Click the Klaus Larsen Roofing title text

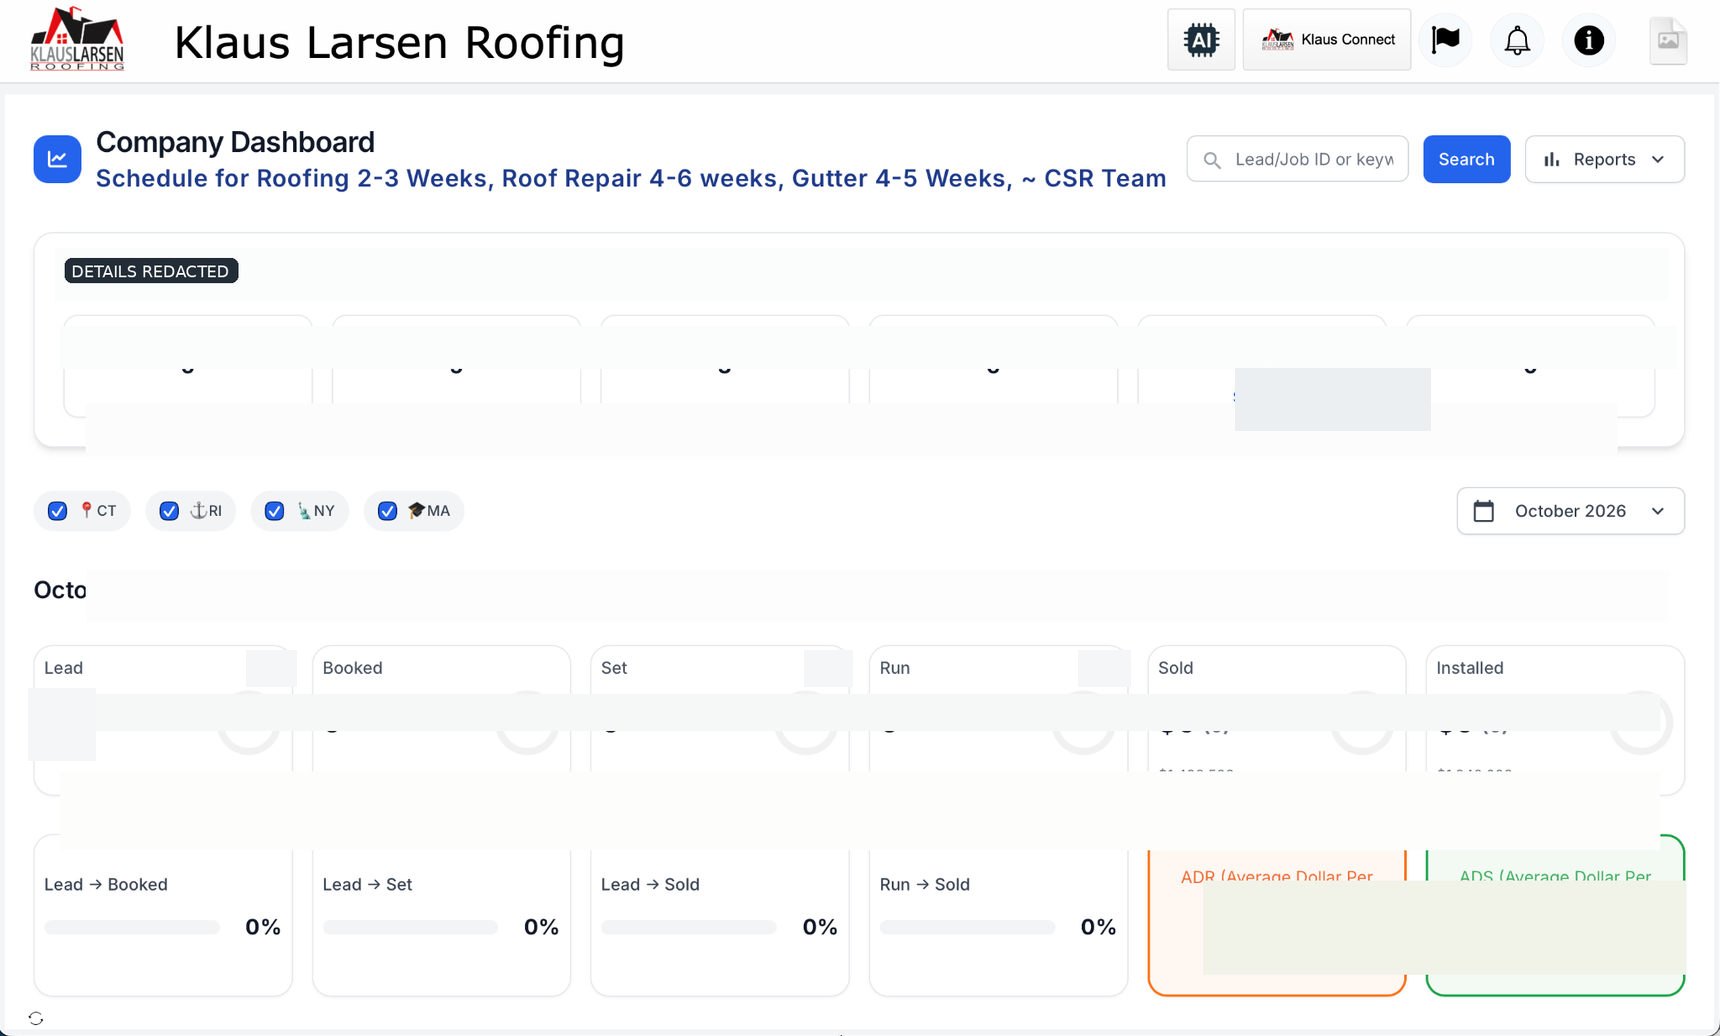click(399, 43)
